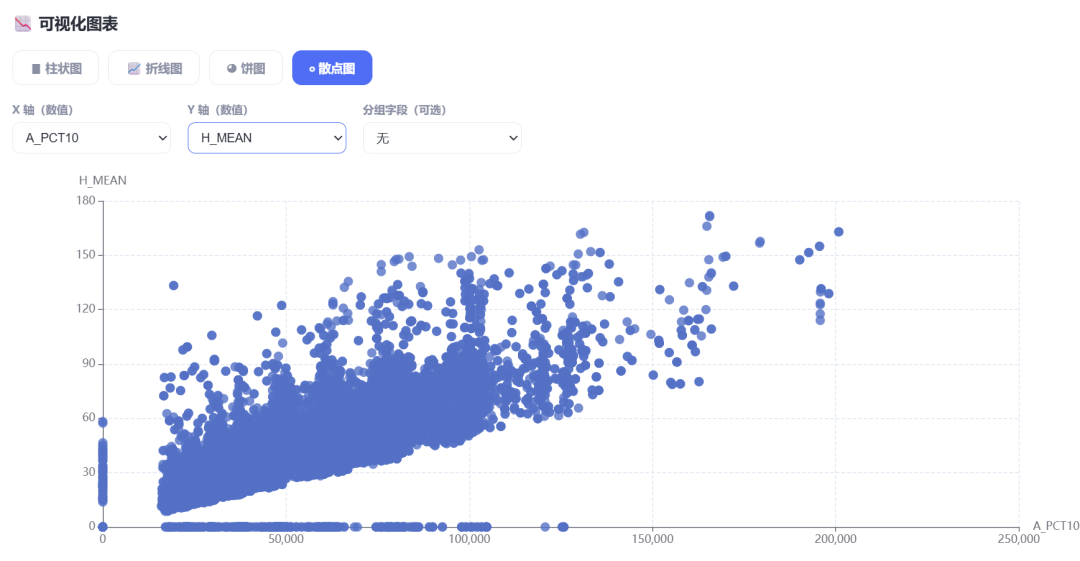Viewport: 1080px width, 561px height.
Task: Switch to the 柱状图 bar chart tab
Action: point(56,68)
